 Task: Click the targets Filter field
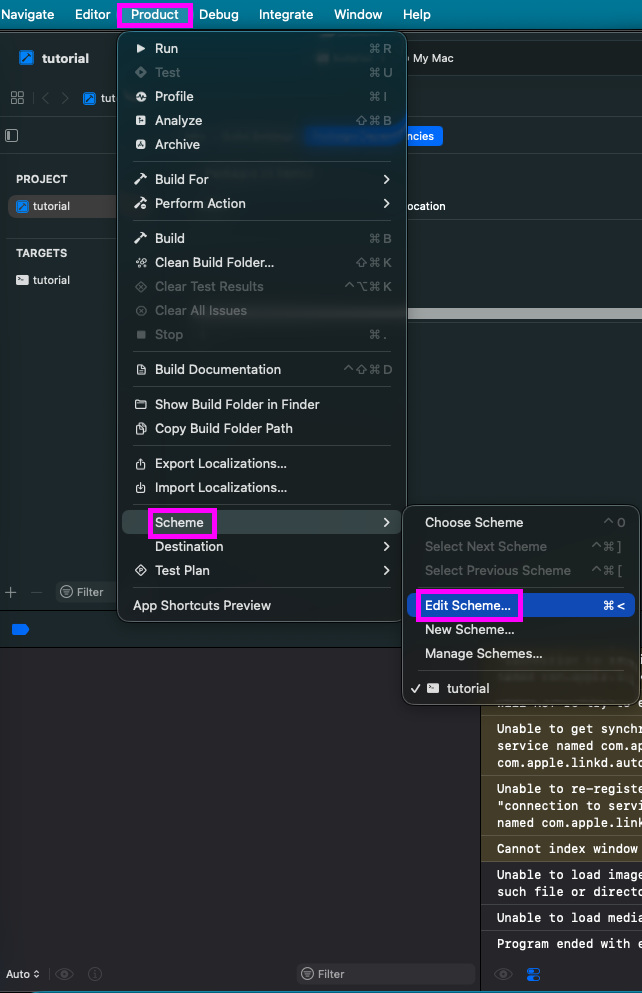pyautogui.click(x=86, y=592)
